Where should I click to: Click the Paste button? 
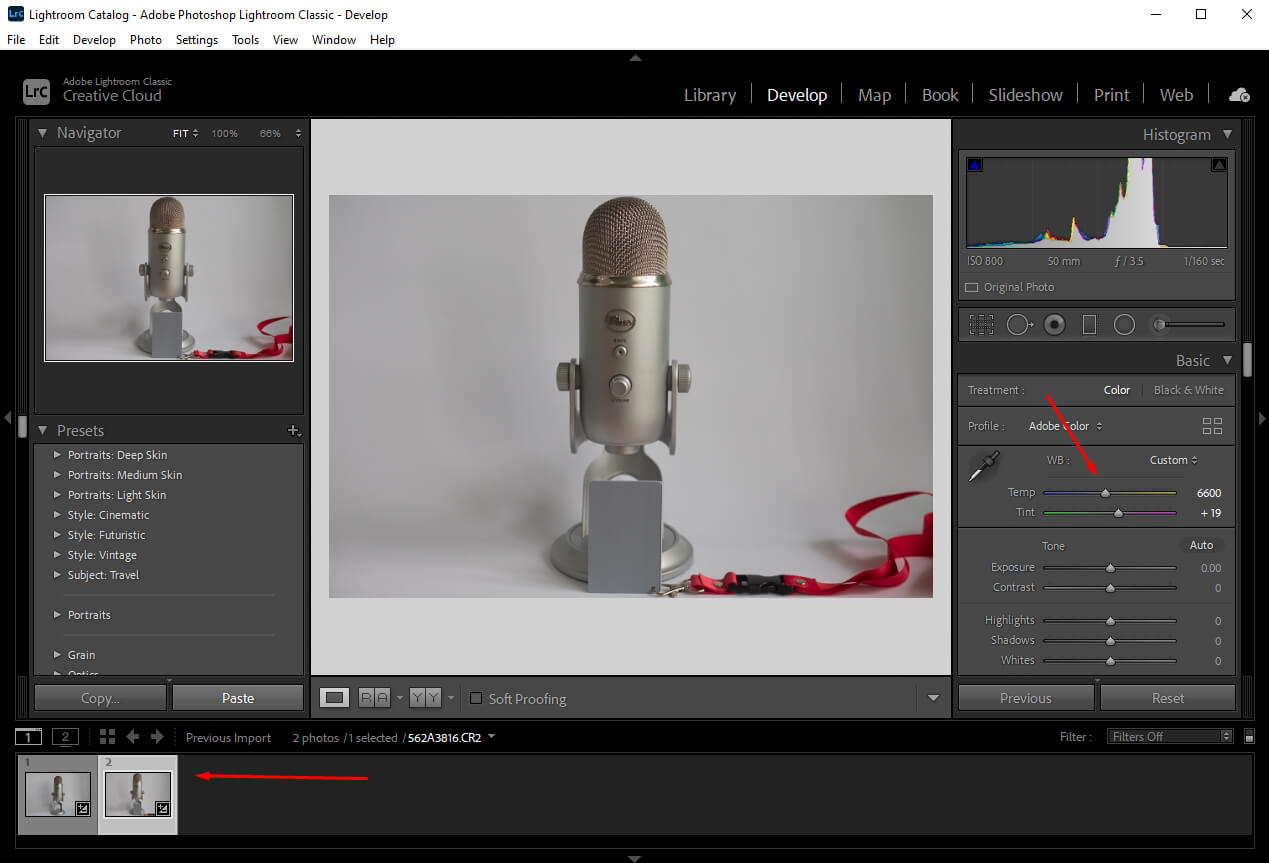238,698
